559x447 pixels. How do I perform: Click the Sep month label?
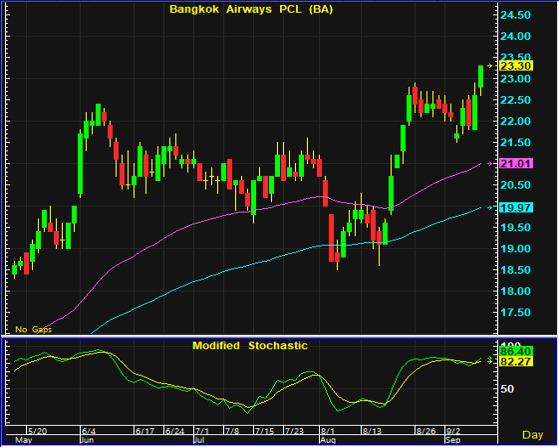coord(453,440)
